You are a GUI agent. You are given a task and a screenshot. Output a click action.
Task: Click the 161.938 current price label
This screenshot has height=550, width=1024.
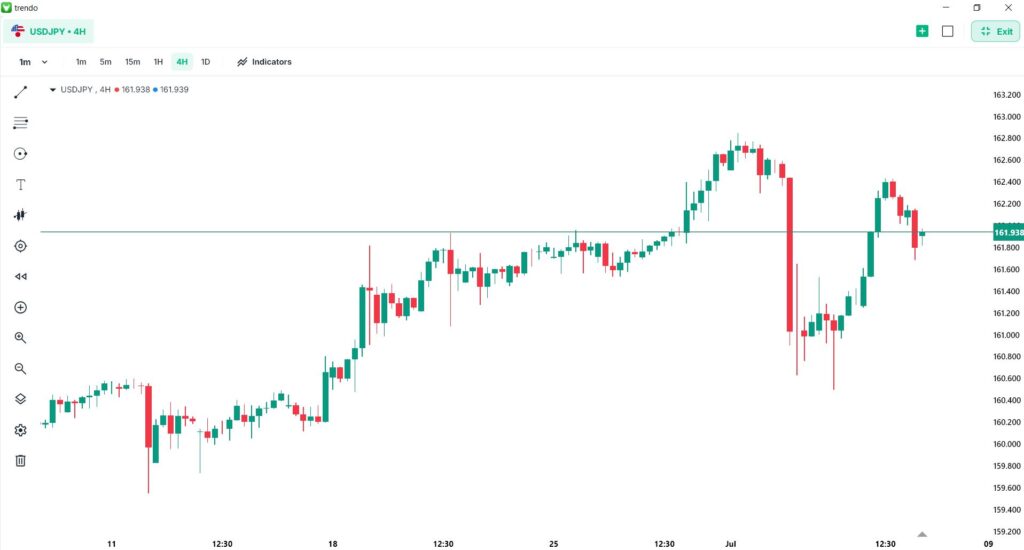coord(1008,233)
